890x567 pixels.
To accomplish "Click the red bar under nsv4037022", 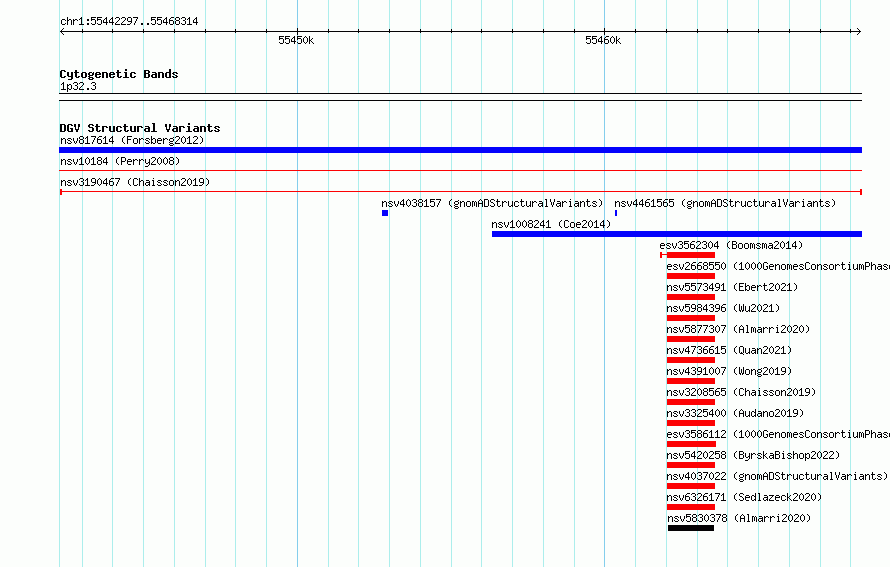I will point(691,486).
